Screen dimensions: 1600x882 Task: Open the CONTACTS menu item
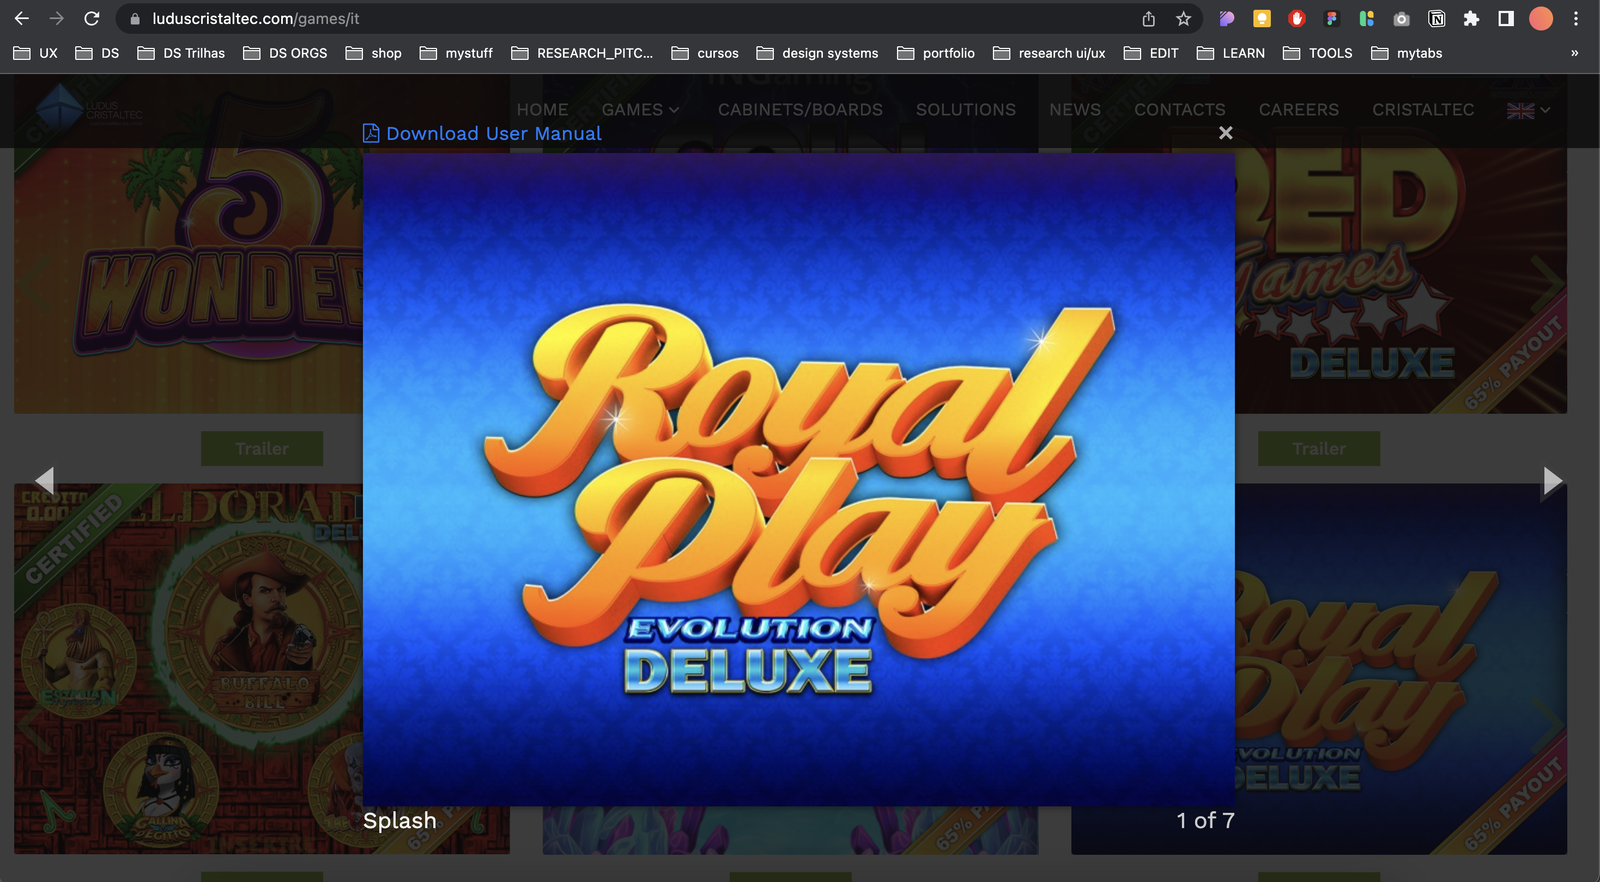[1180, 110]
